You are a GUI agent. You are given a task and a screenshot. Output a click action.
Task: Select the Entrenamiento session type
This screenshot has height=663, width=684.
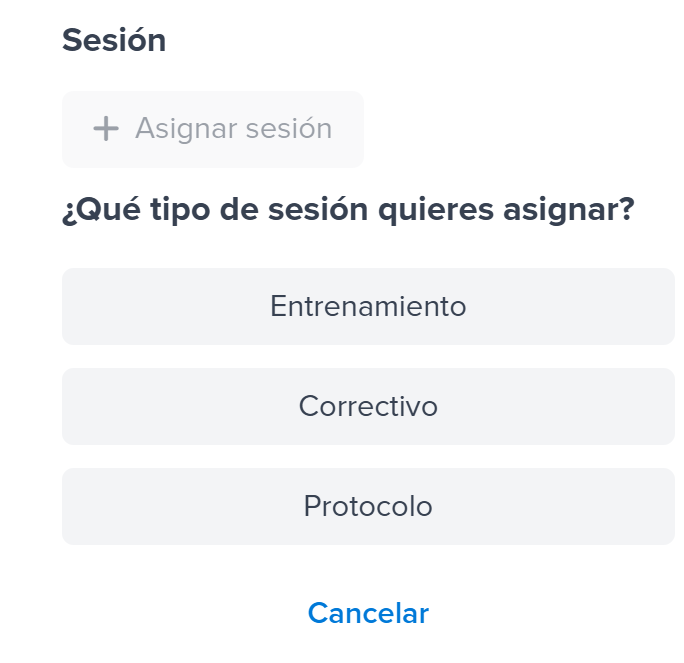click(368, 306)
